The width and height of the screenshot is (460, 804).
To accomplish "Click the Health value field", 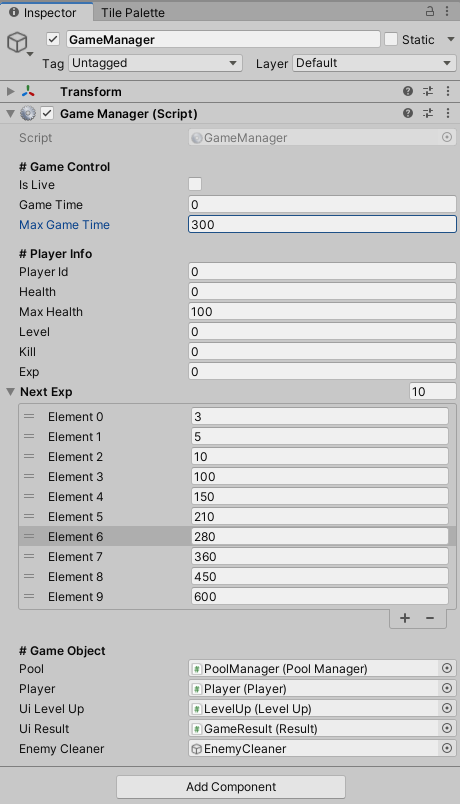I will (322, 292).
